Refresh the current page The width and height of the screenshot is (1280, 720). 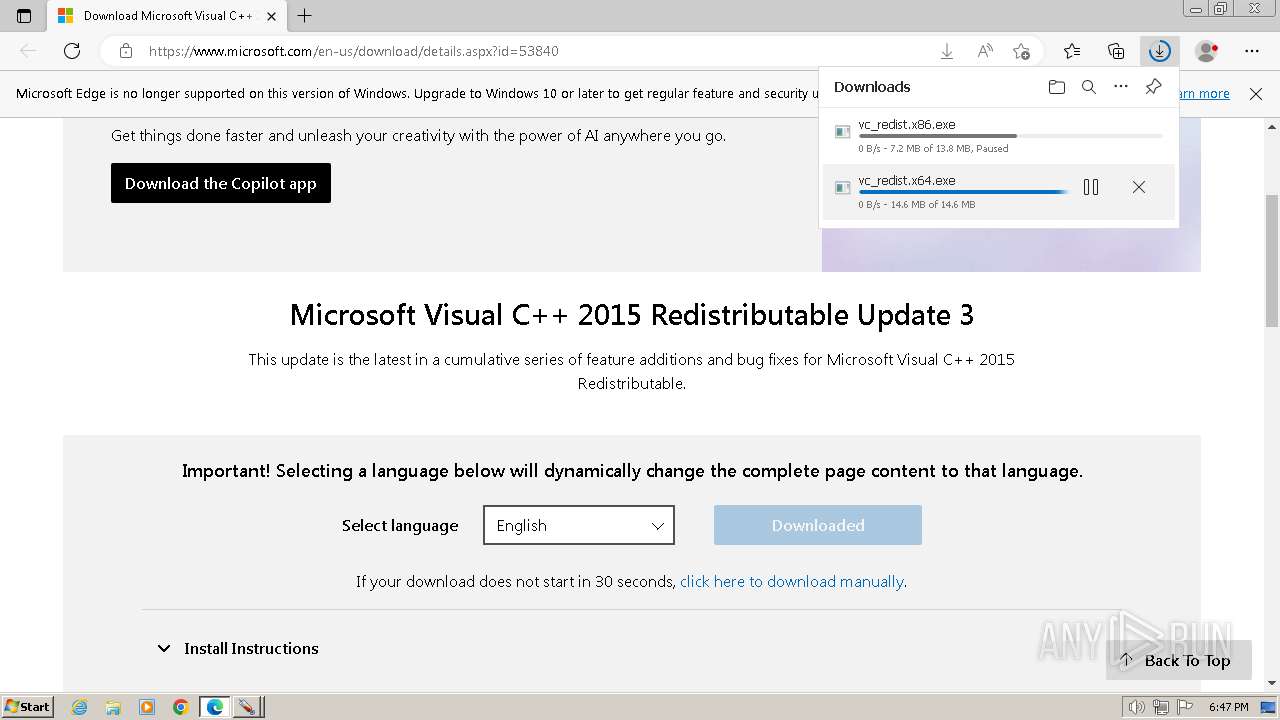[72, 51]
